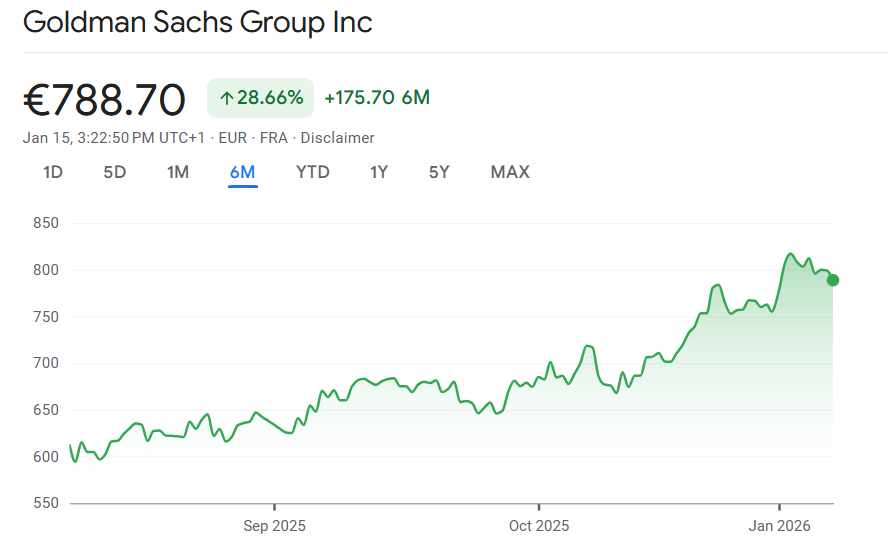Click the Jan 2026 axis label
This screenshot has width=888, height=549.
(x=779, y=525)
